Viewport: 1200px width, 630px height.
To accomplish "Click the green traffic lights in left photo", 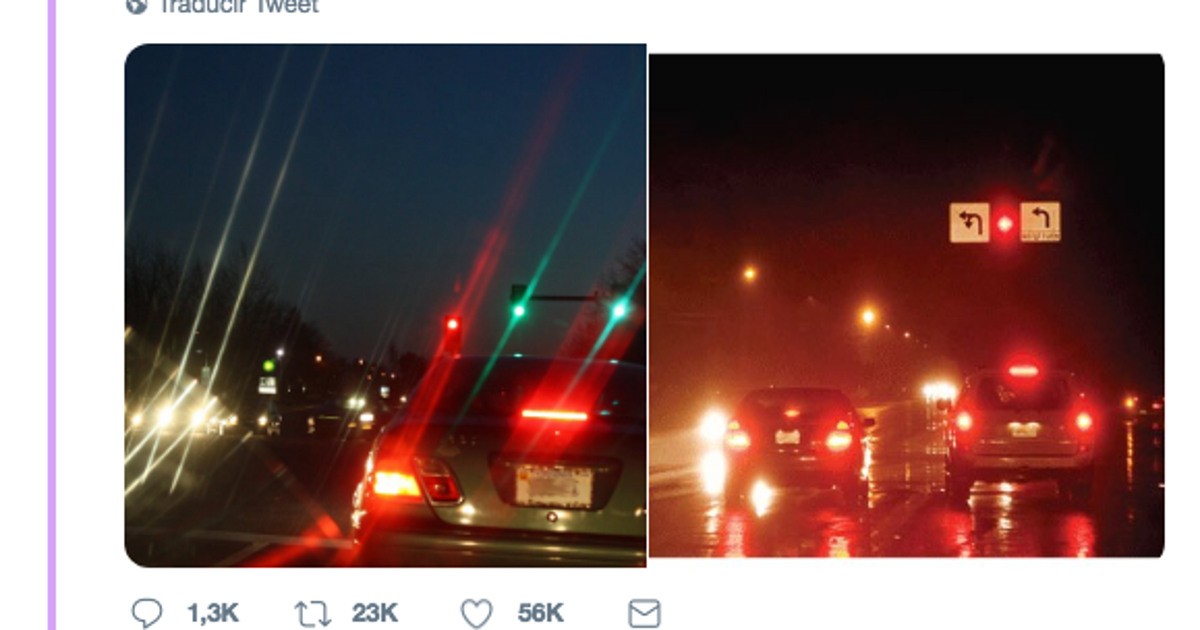I will pyautogui.click(x=519, y=310).
